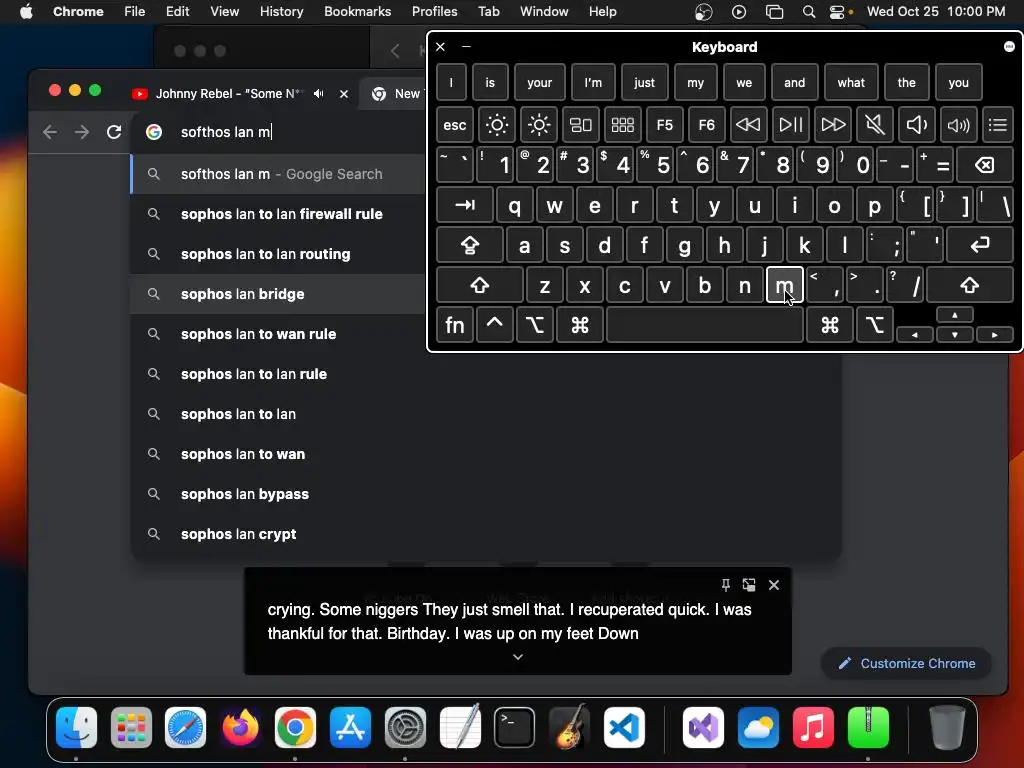Image resolution: width=1024 pixels, height=768 pixels.
Task: Click Customize Chrome button
Action: (906, 664)
